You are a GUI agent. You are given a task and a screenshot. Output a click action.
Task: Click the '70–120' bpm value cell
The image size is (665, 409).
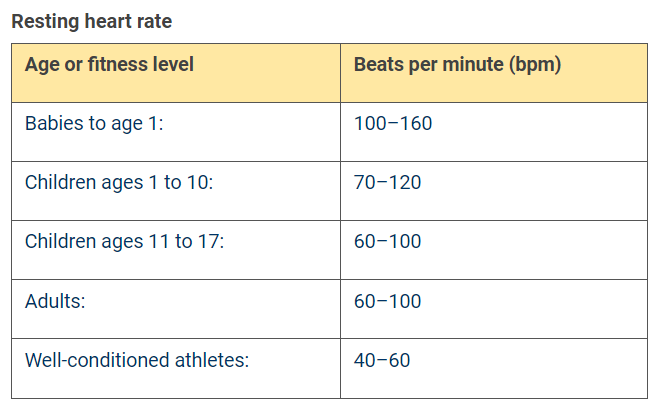388,183
